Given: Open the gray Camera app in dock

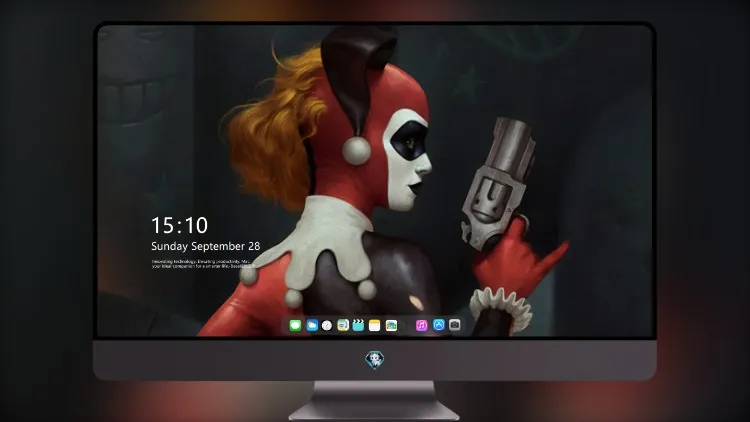Looking at the screenshot, I should point(455,325).
